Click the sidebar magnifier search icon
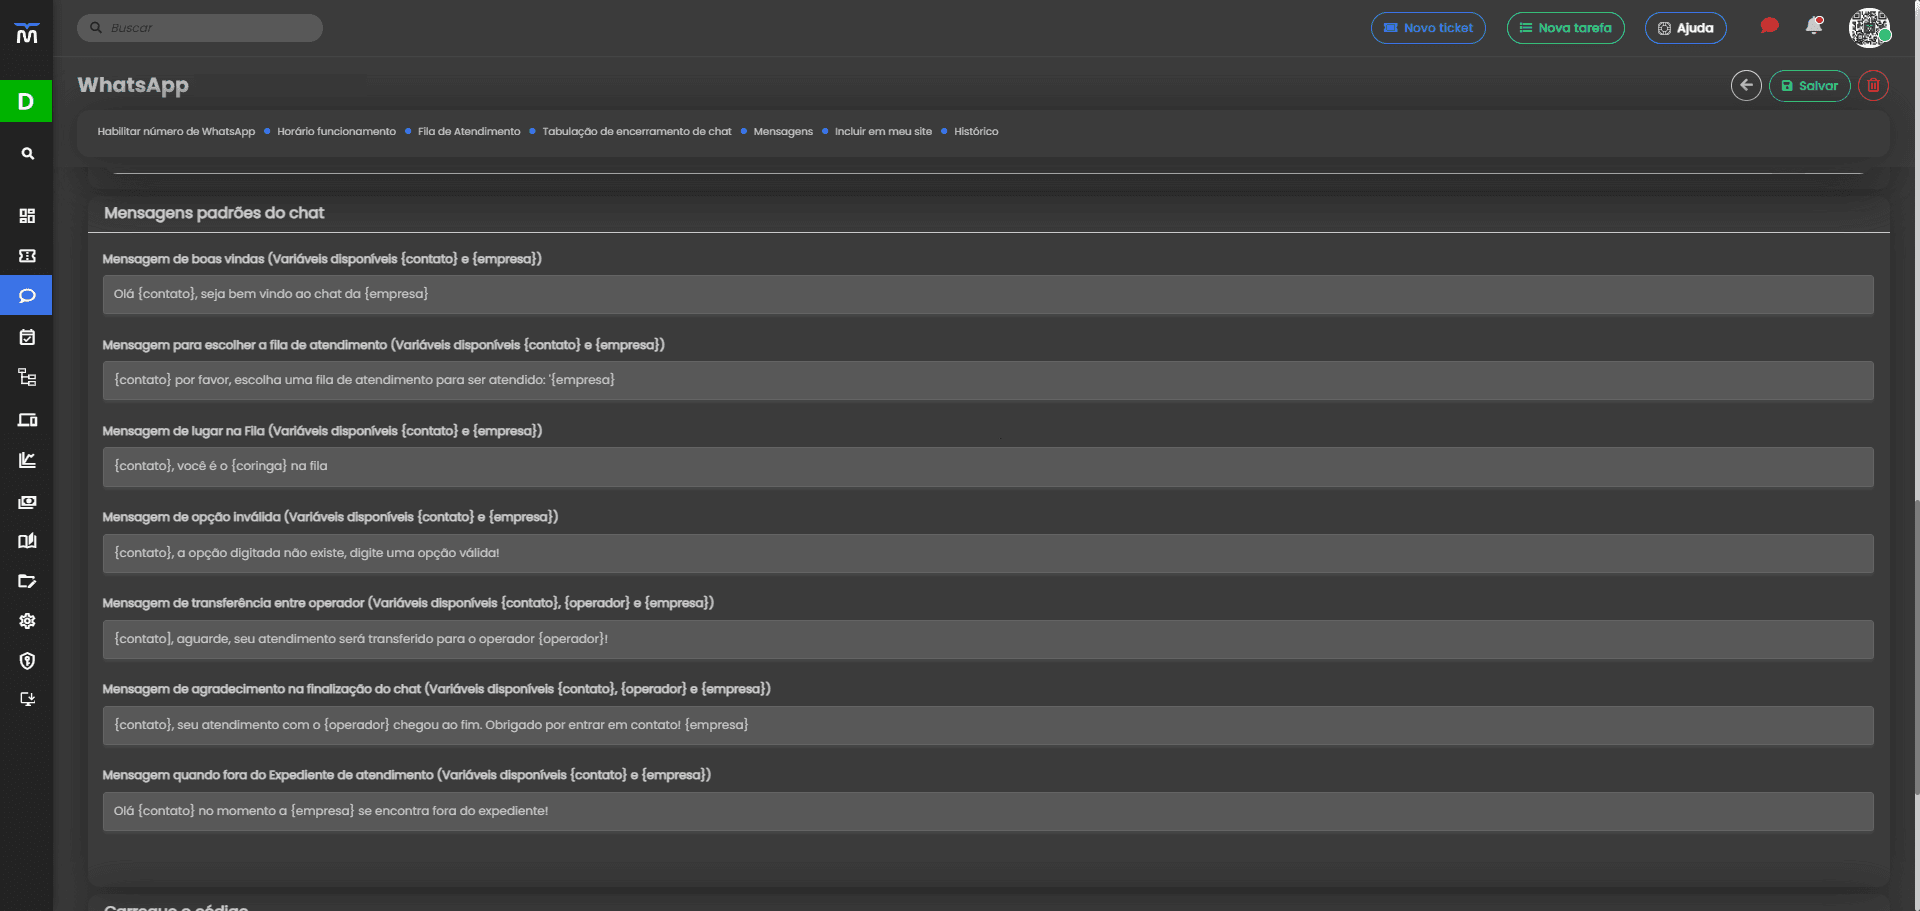The image size is (1920, 911). point(28,153)
